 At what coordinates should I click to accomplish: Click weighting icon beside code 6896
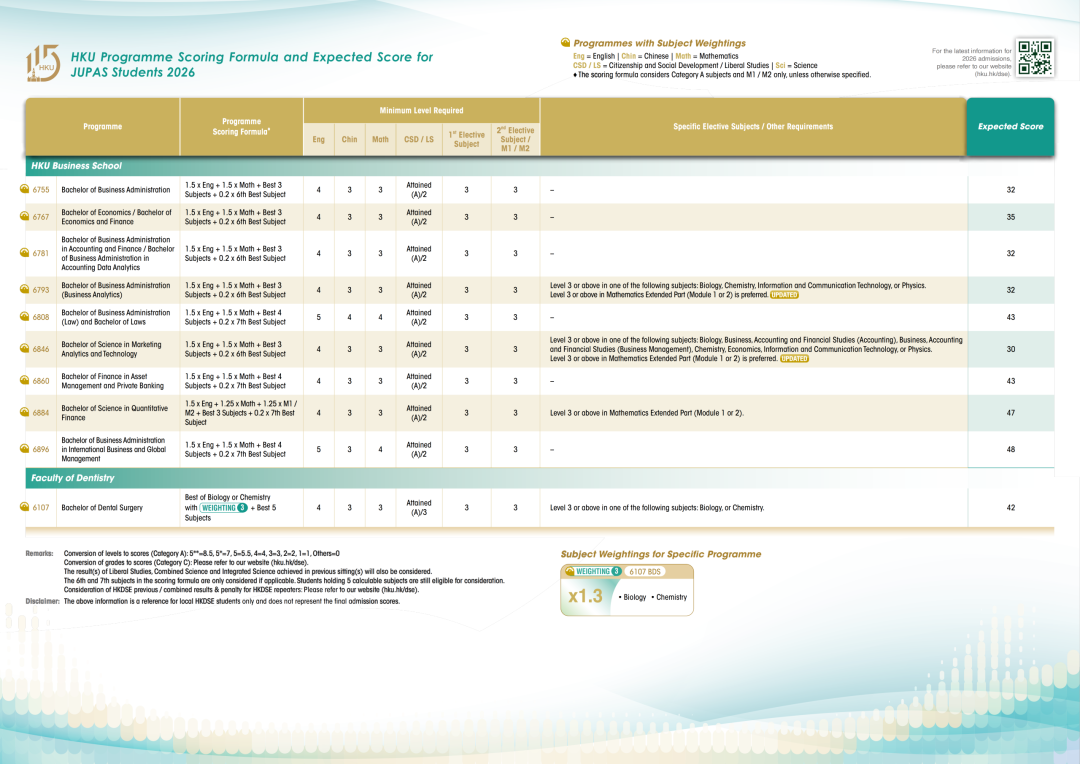coord(25,448)
